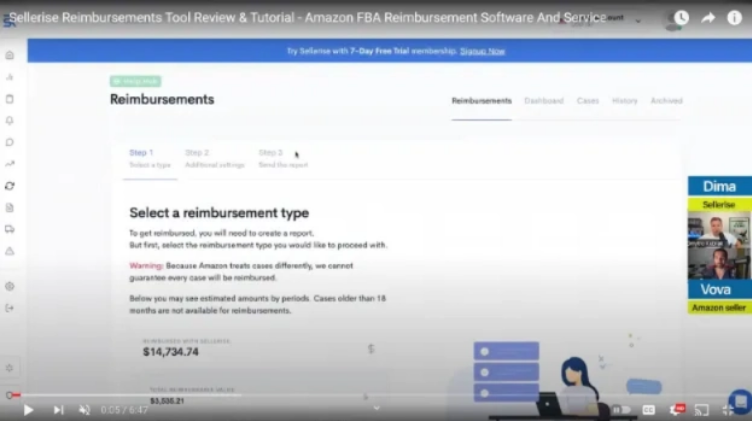Open video quality settings gear
Viewport: 752px width, 421px height.
[676, 409]
